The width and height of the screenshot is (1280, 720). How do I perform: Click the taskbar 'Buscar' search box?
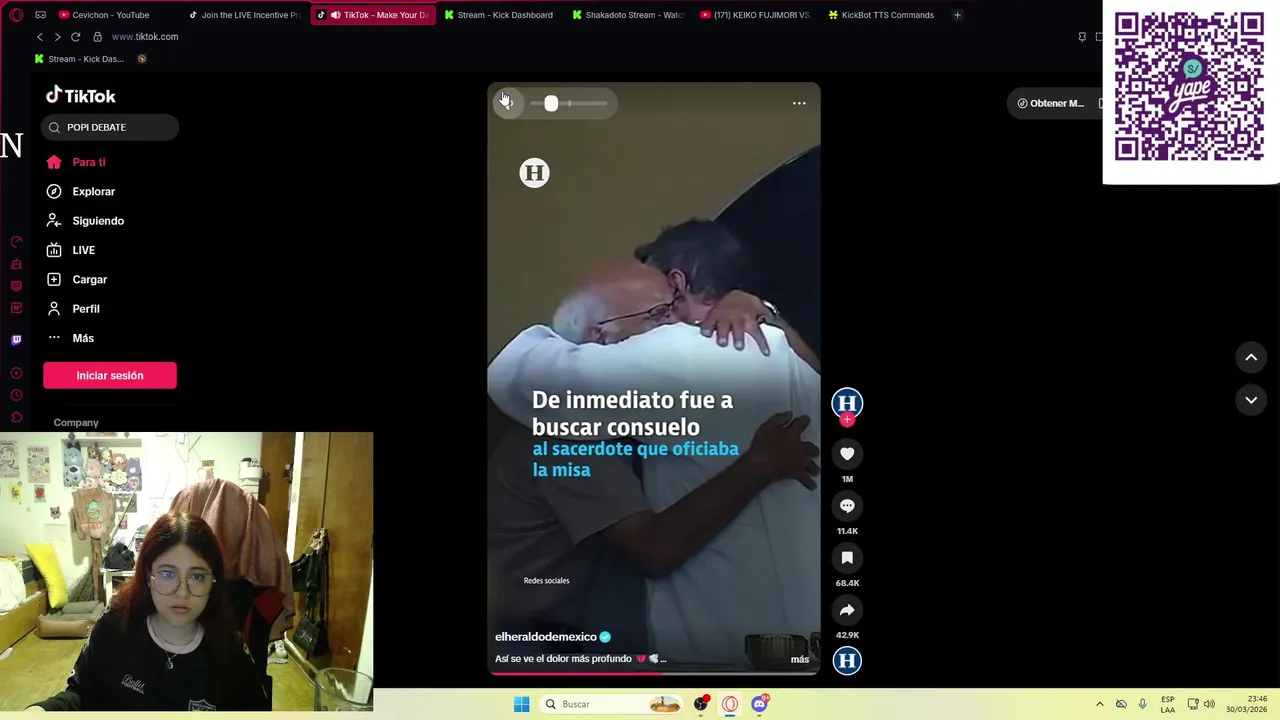(612, 704)
